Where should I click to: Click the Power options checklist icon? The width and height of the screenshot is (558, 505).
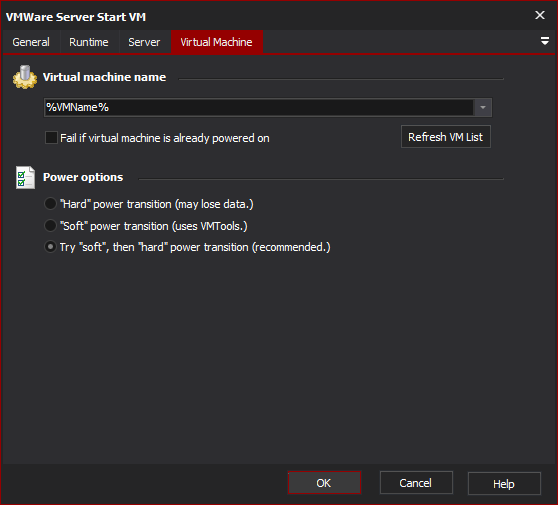[x=25, y=177]
